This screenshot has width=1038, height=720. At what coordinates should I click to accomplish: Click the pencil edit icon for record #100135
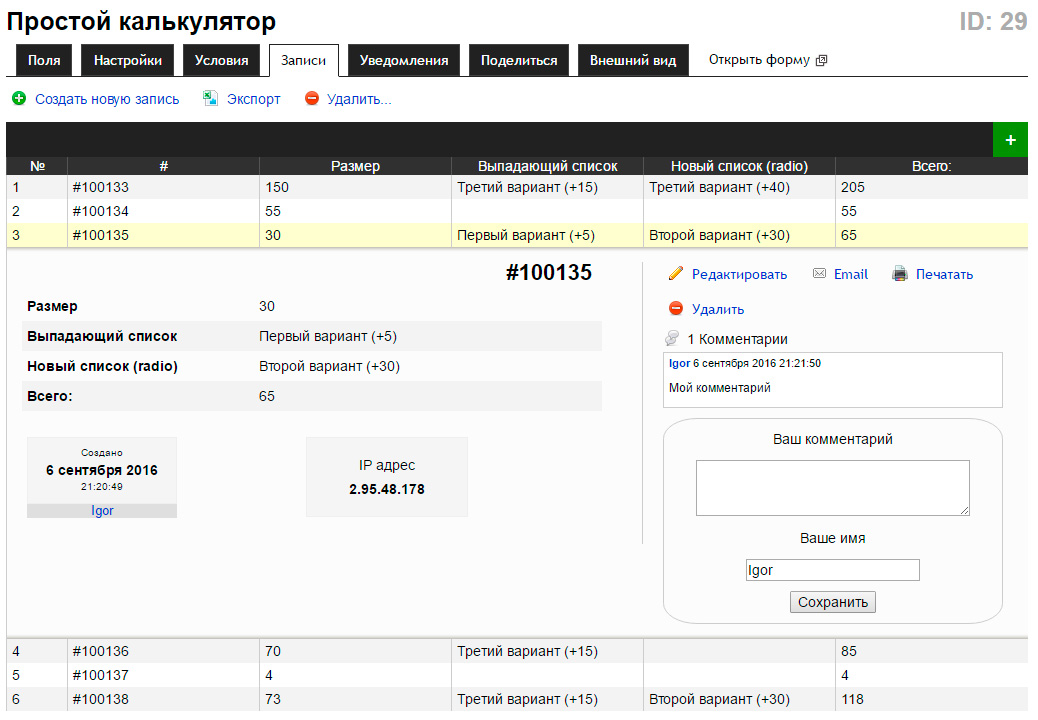click(x=676, y=274)
